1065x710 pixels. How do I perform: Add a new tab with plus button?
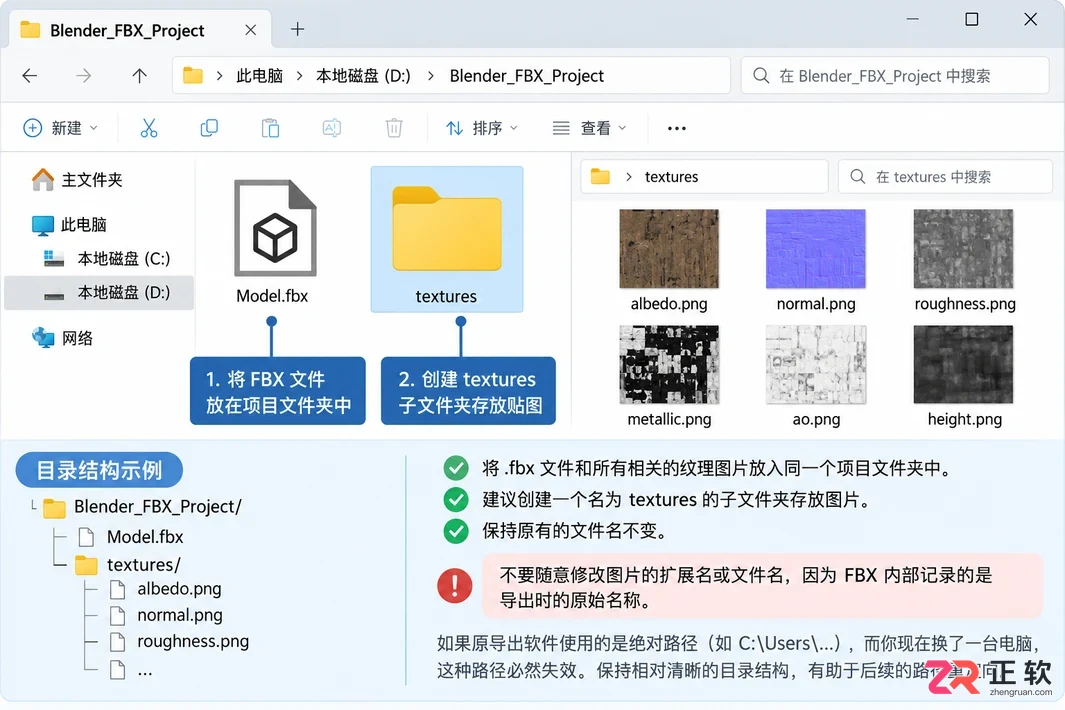click(297, 29)
